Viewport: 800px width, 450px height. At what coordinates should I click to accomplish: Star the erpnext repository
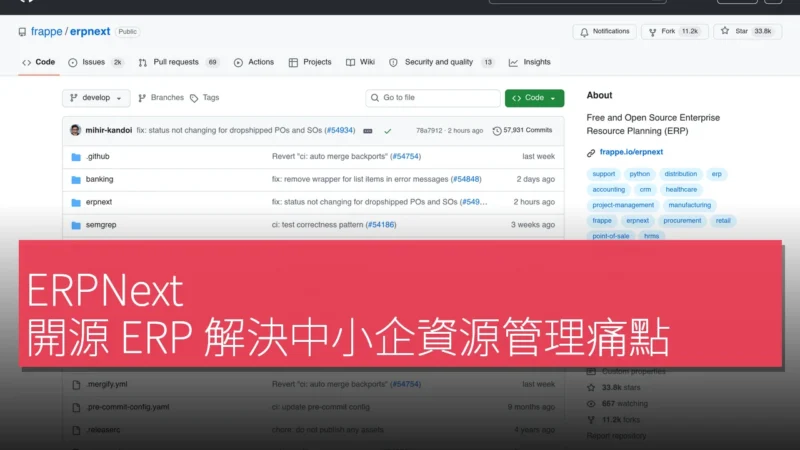coord(747,32)
